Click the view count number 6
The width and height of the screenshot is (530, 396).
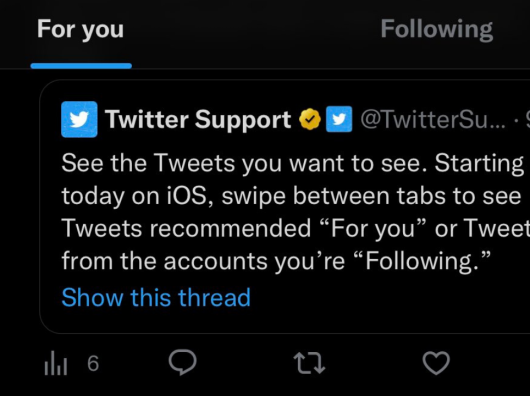point(93,364)
